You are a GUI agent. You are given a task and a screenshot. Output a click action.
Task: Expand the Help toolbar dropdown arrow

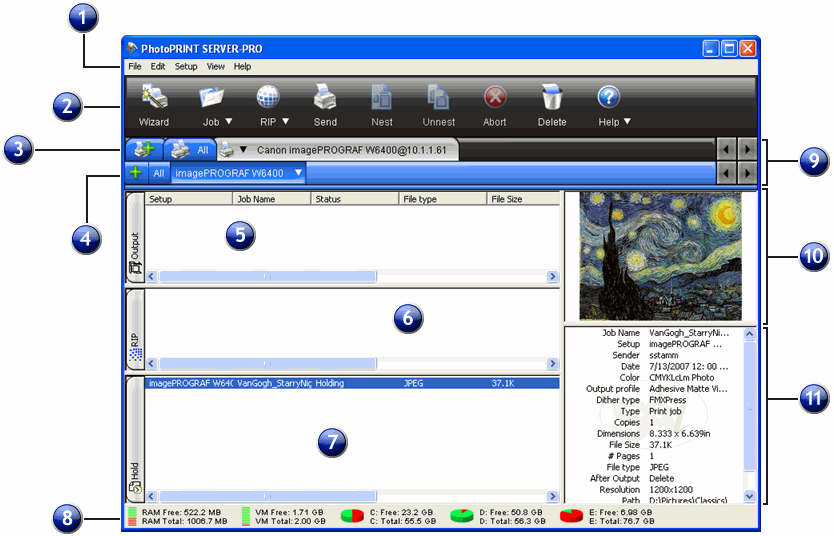pos(627,122)
